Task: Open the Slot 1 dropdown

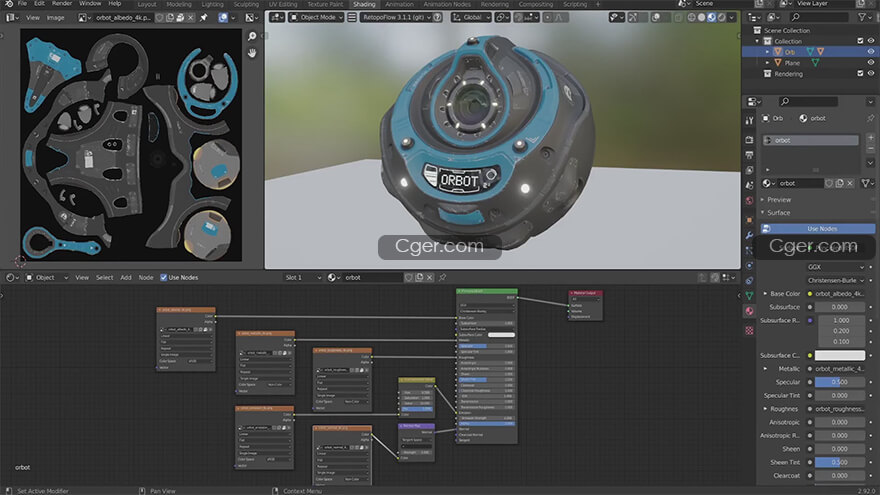Action: (303, 277)
